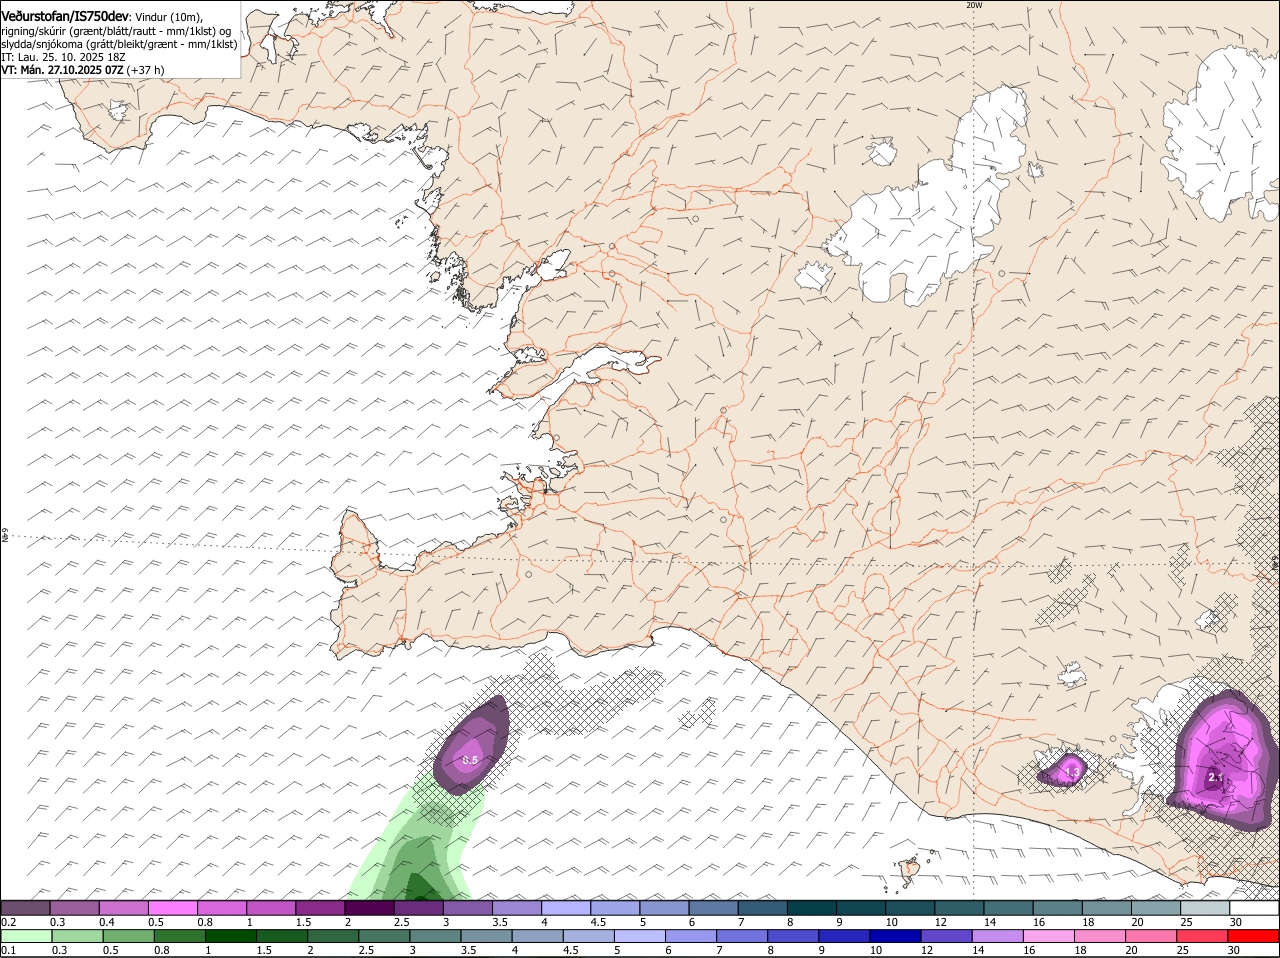Pick the dark teal swatch labeled 8
Viewport: 1280px width, 958px height.
pos(812,908)
